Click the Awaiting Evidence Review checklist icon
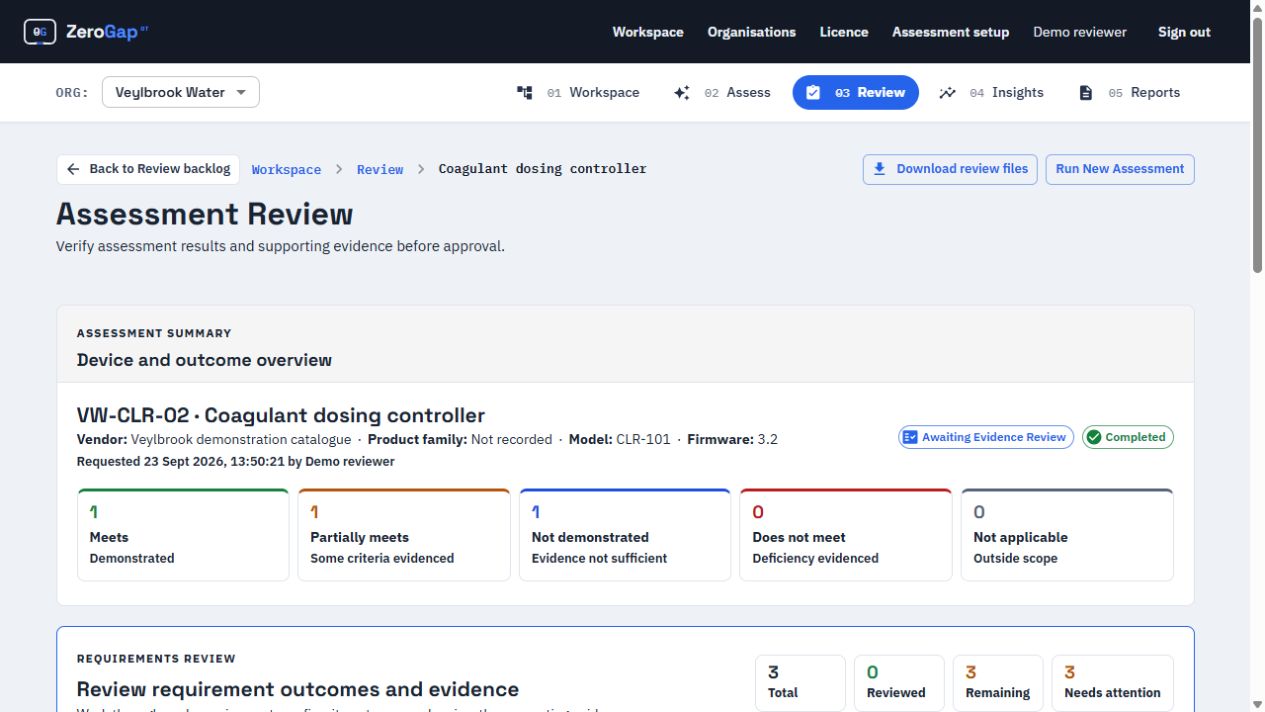 click(x=910, y=437)
